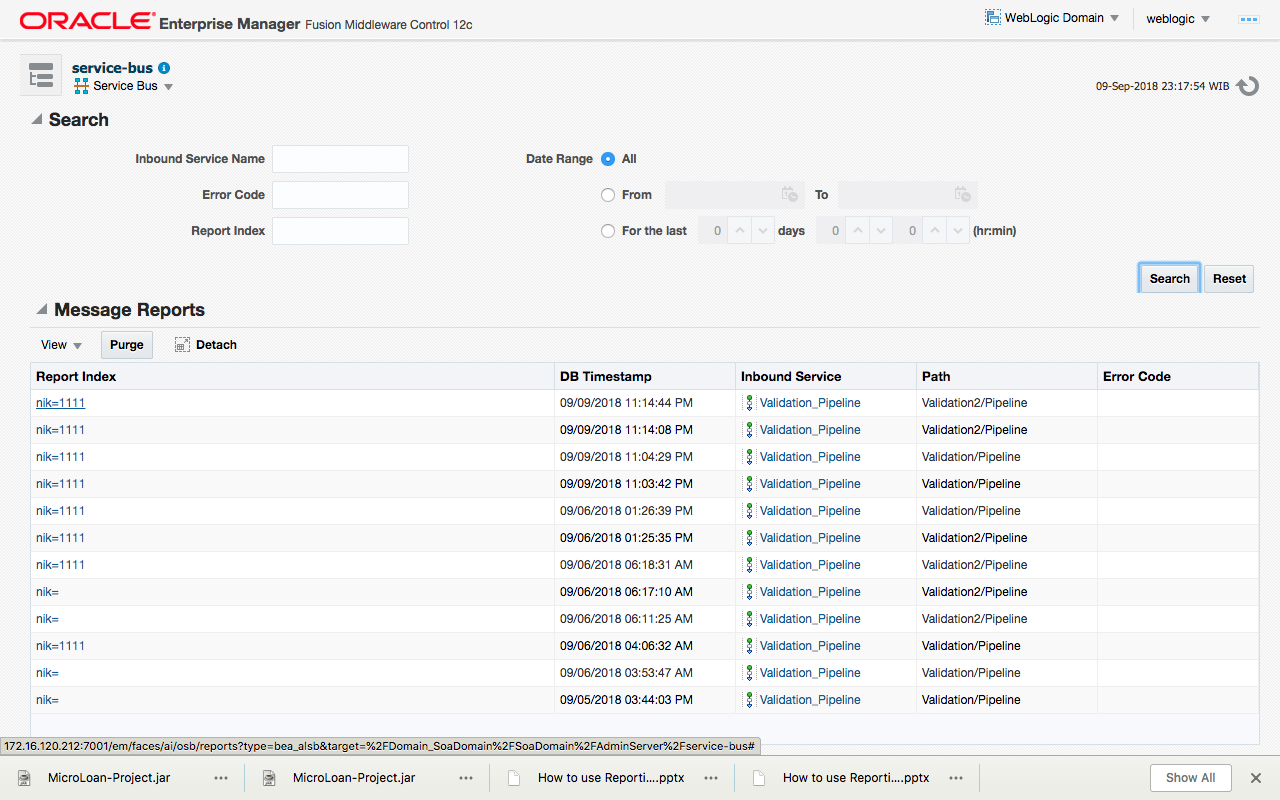Open the navigation tree icon beside service-bus
Viewport: 1280px width, 800px height.
[x=40, y=74]
